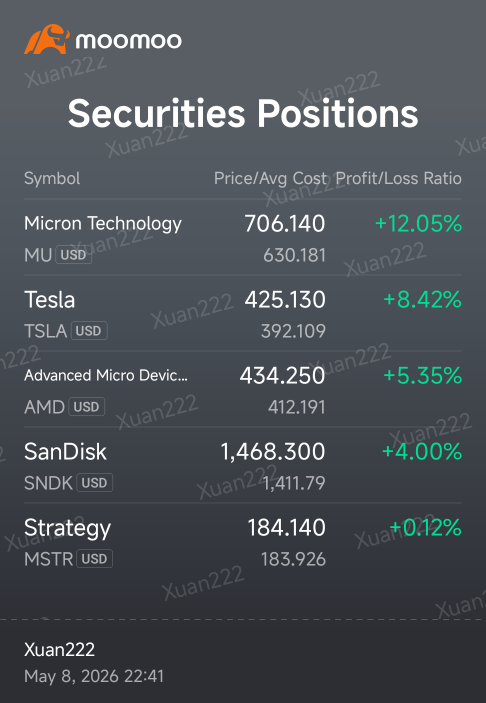Viewport: 486px width, 703px height.
Task: Open the Micron Technology position row
Action: tap(243, 238)
